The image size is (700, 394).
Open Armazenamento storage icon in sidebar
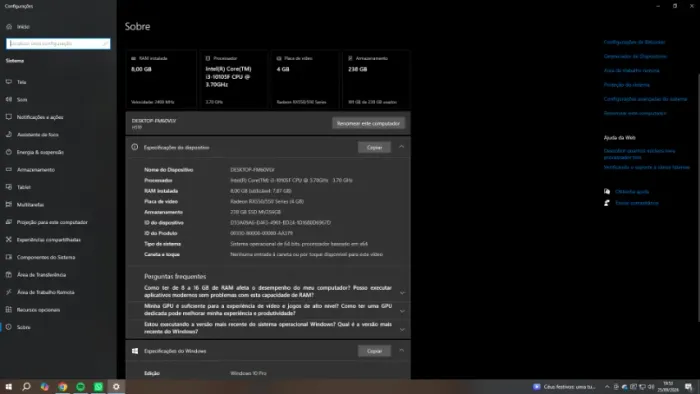click(9, 170)
